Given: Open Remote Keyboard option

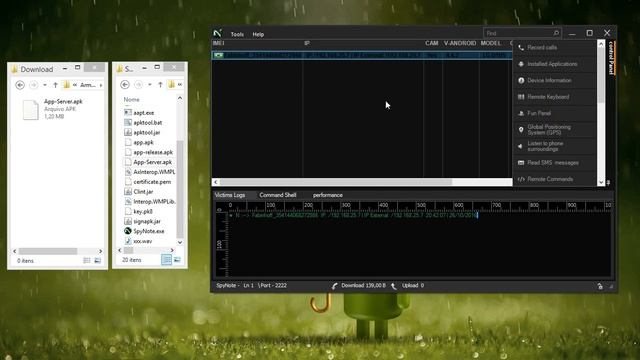Looking at the screenshot, I should click(548, 97).
